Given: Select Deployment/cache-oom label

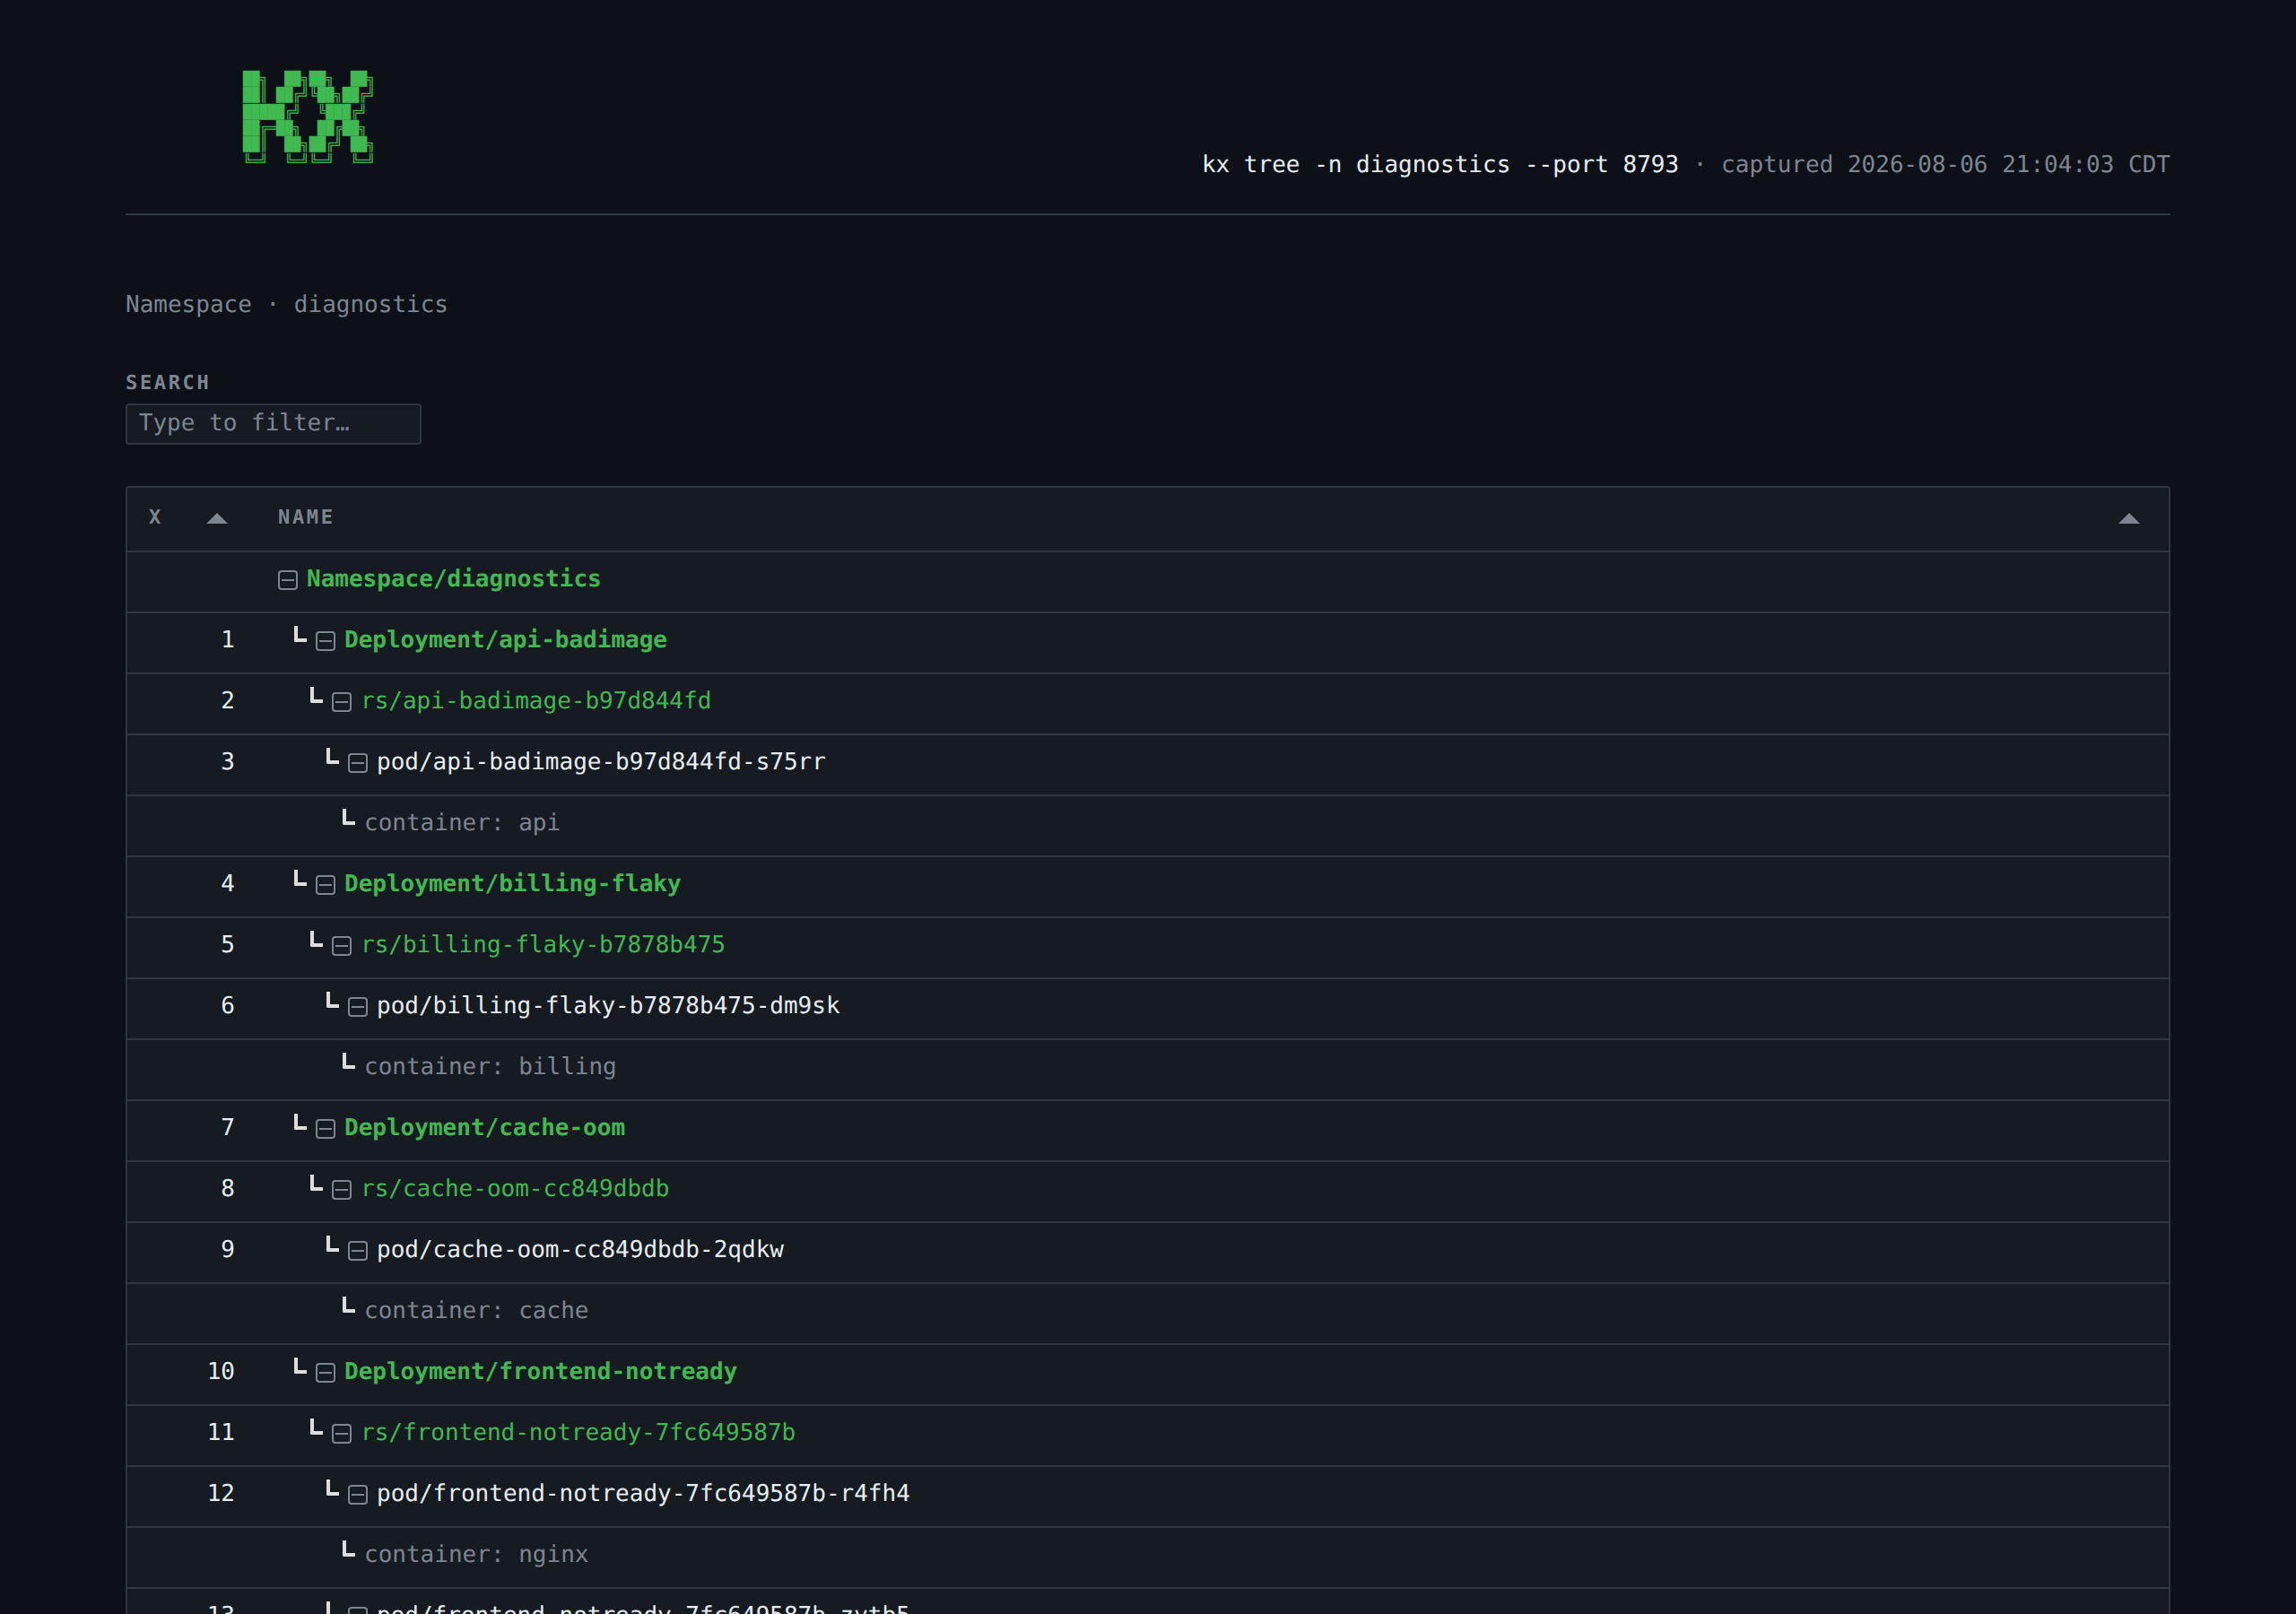Looking at the screenshot, I should [x=484, y=1128].
